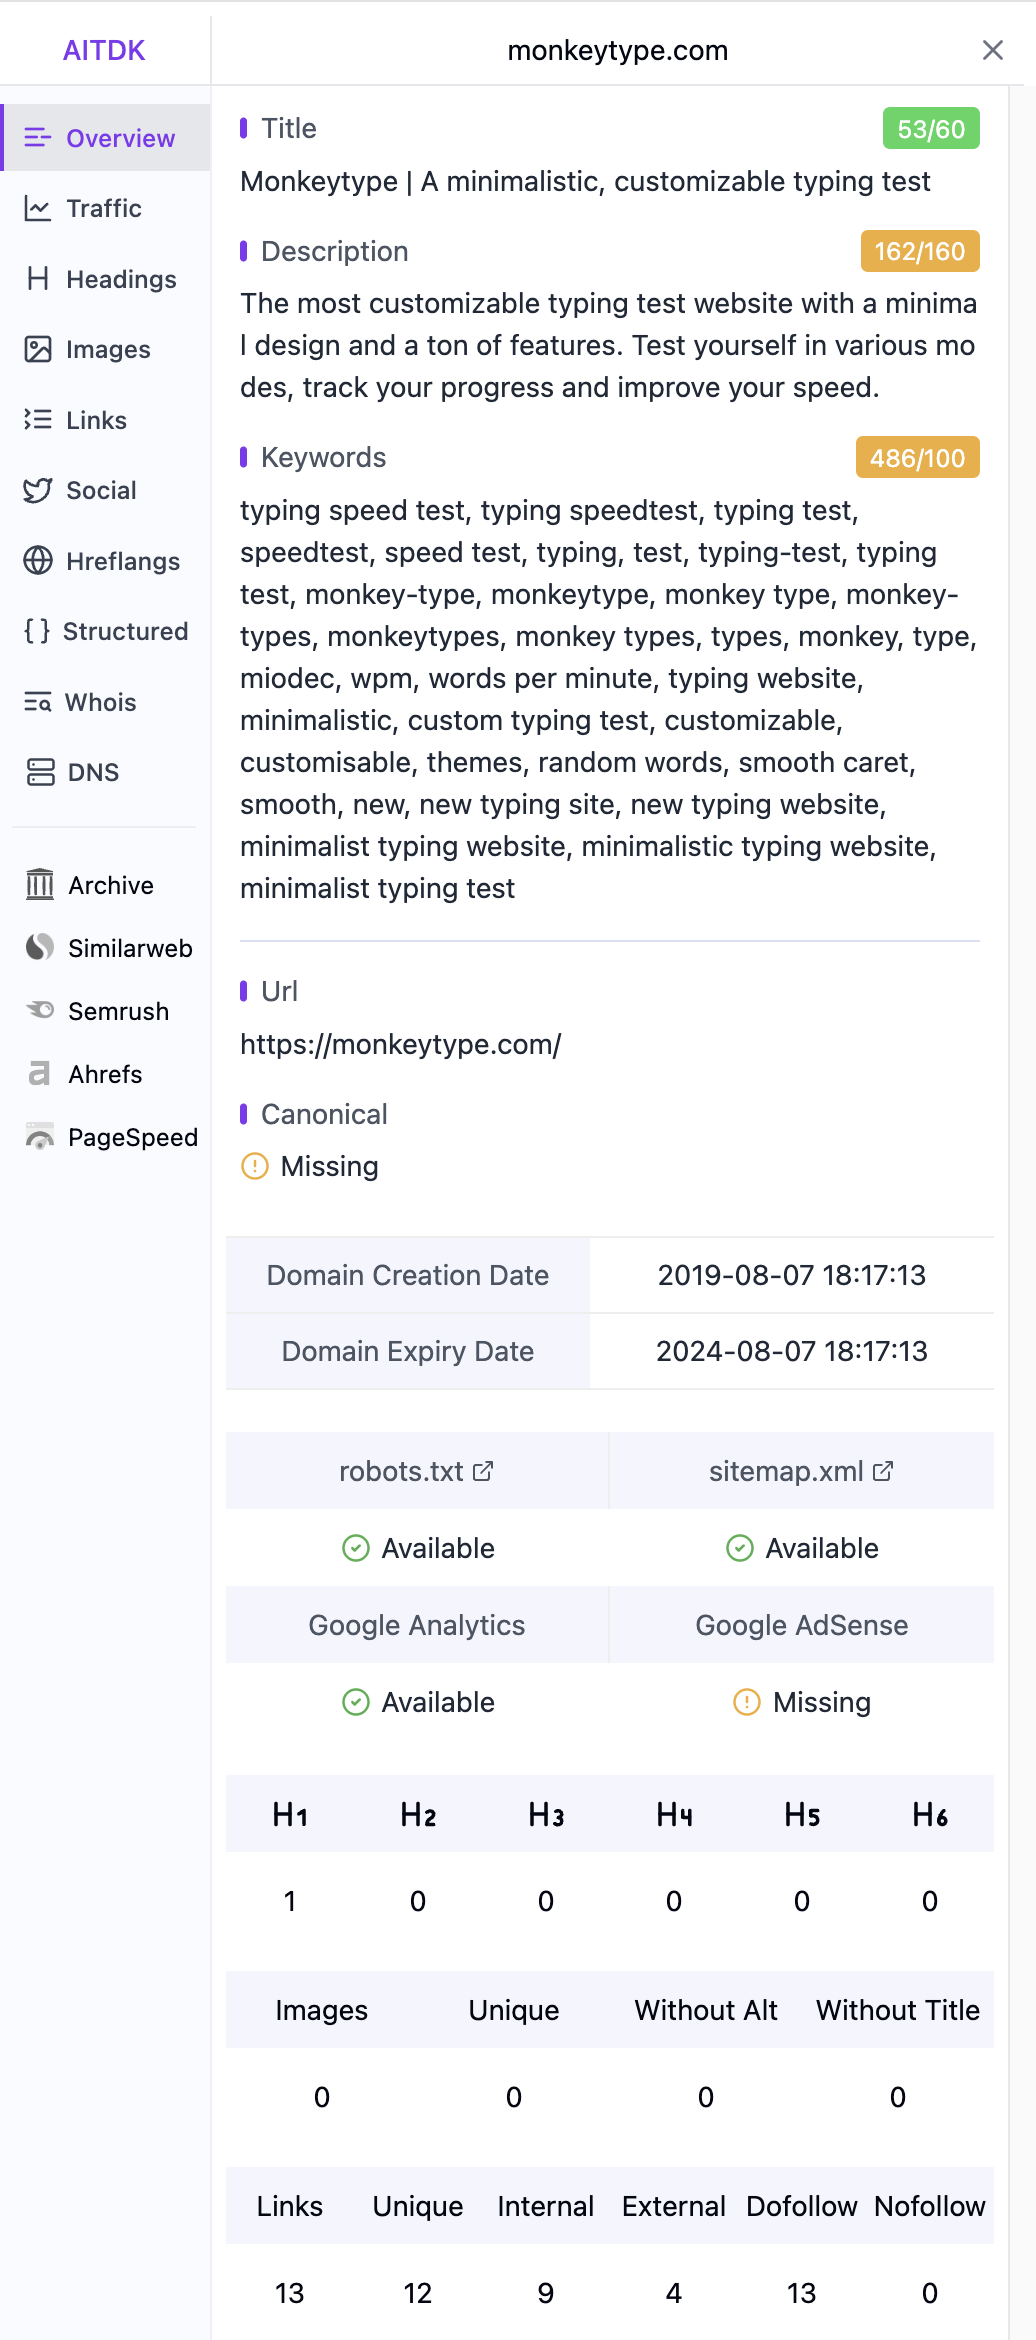This screenshot has width=1036, height=2340.
Task: Click the Semrush logo icon
Action: coord(40,1011)
